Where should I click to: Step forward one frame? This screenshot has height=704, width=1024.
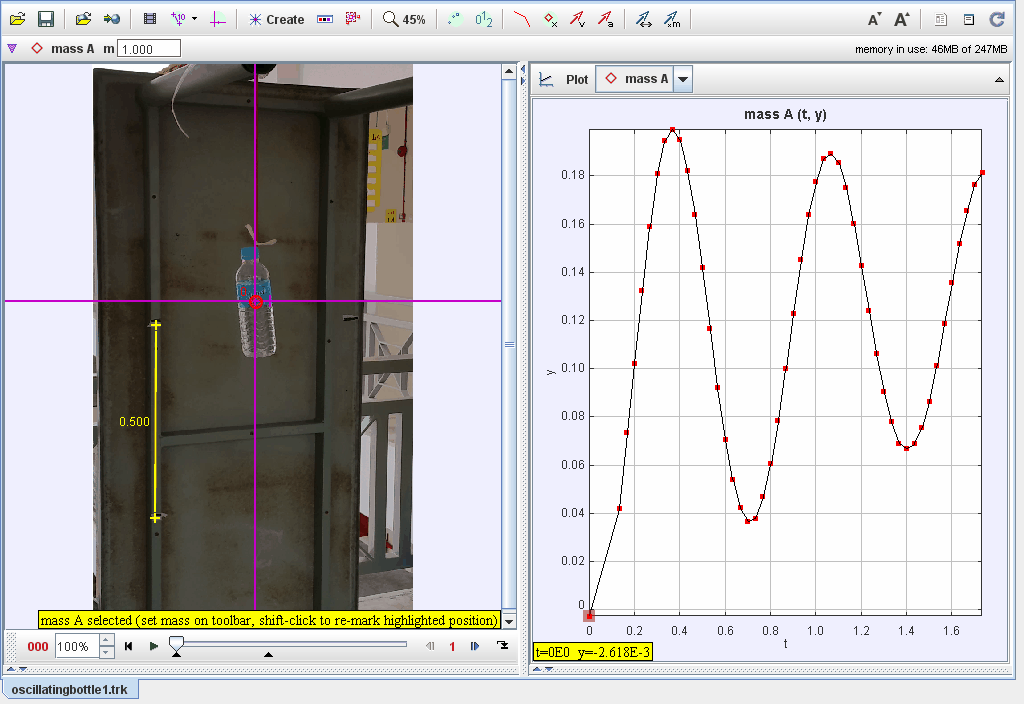click(x=475, y=646)
